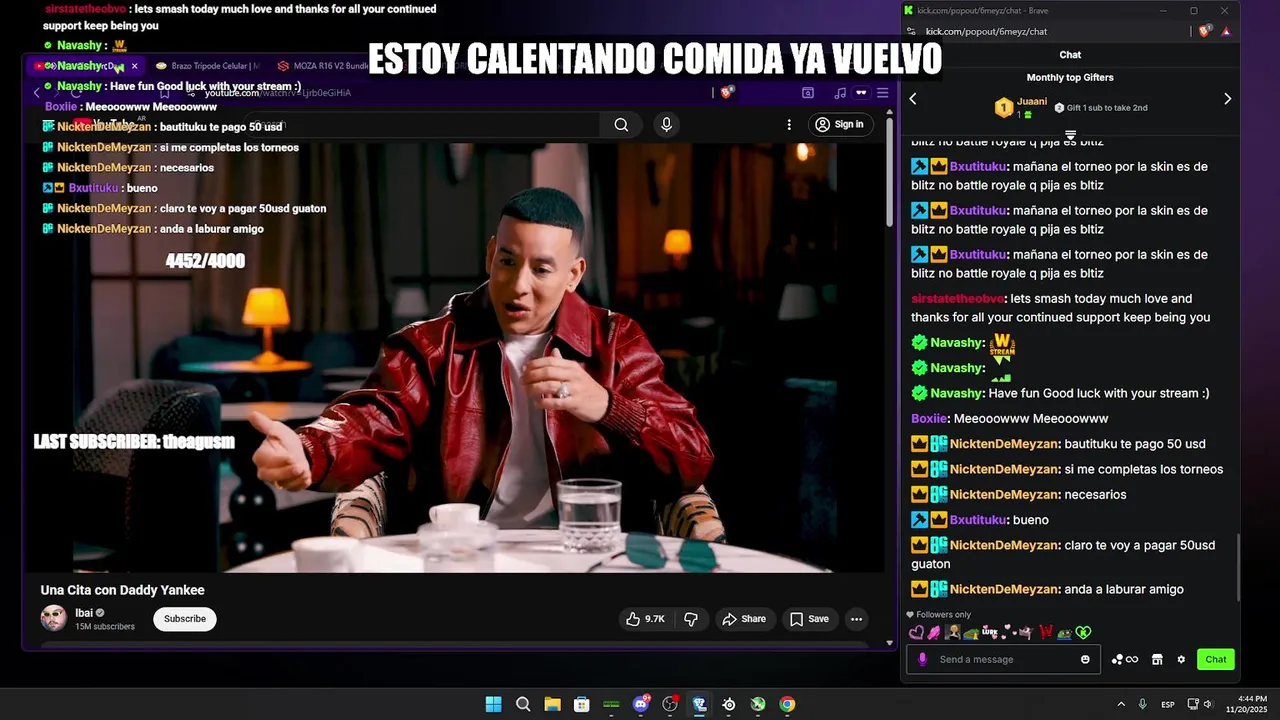Like the Daddy Yankee video
Viewport: 1280px width, 720px height.
pyautogui.click(x=645, y=619)
